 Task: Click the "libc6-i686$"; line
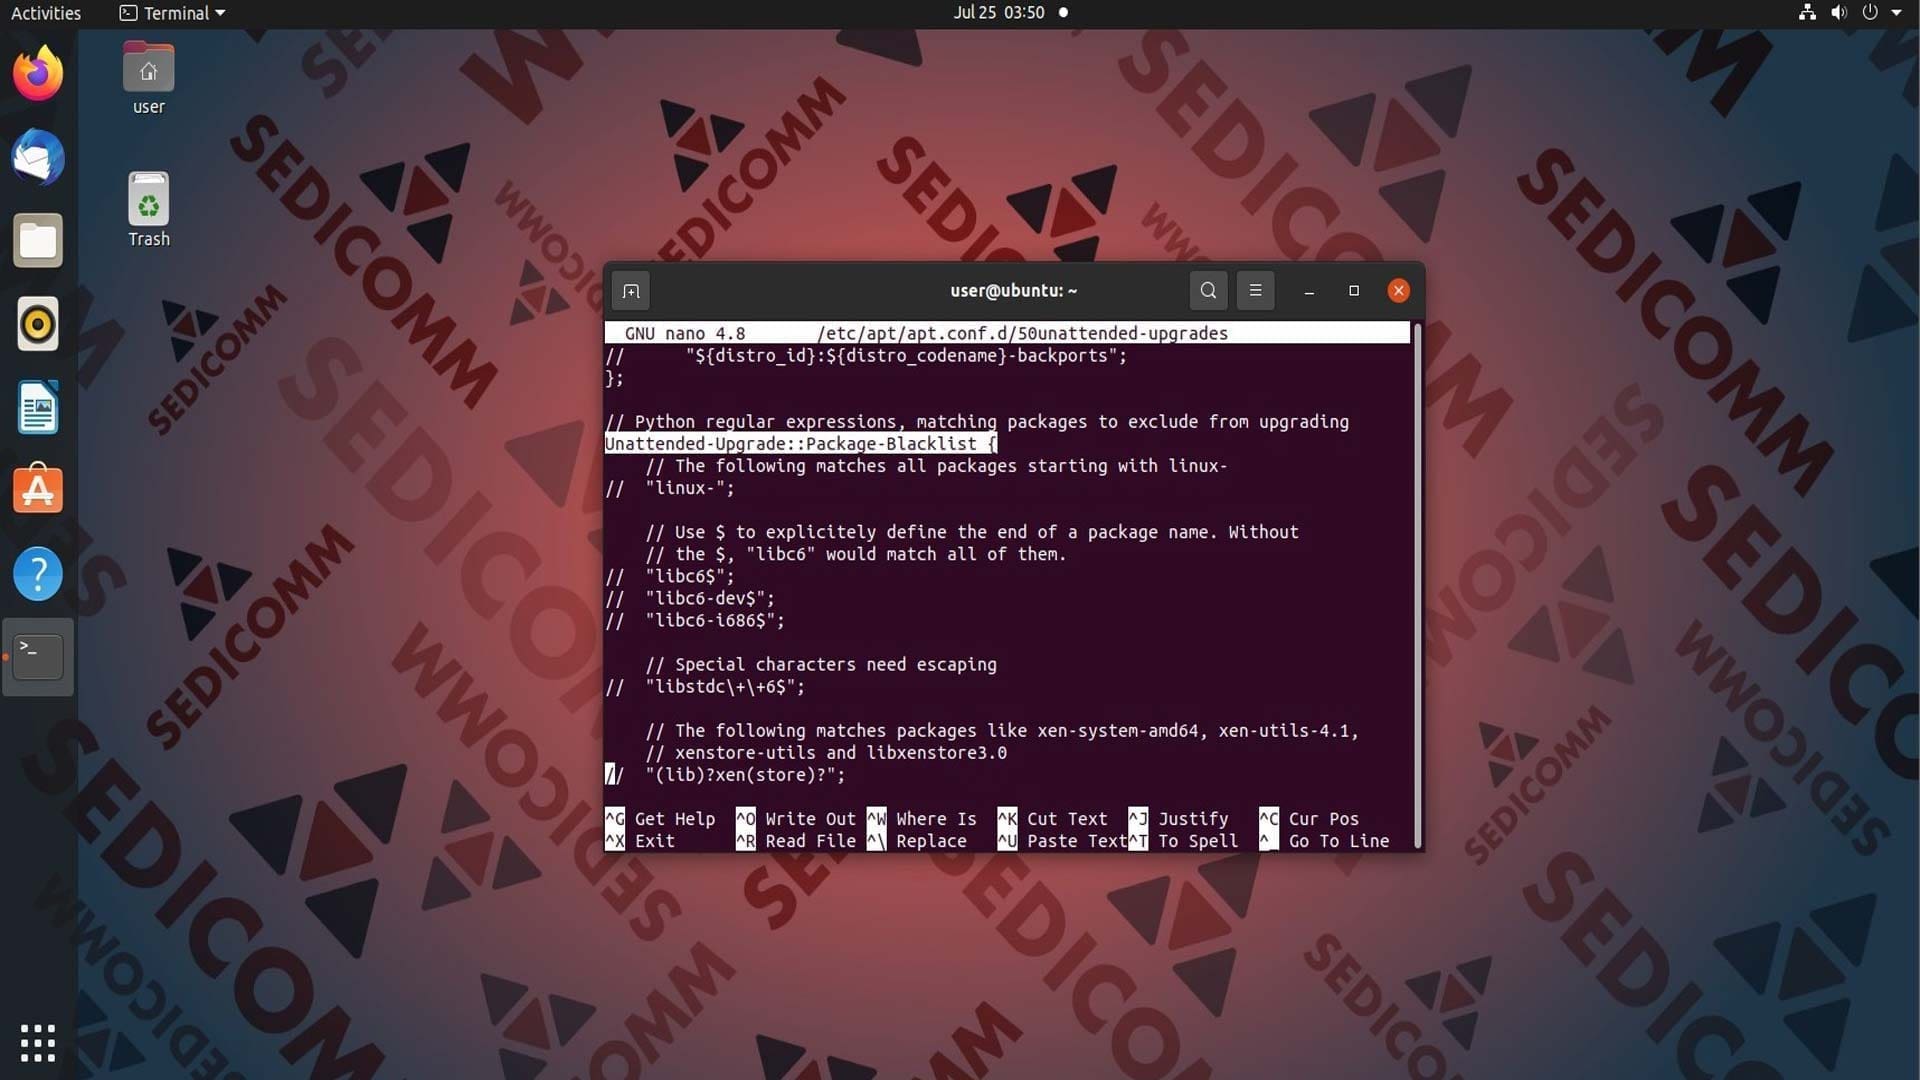coord(694,620)
